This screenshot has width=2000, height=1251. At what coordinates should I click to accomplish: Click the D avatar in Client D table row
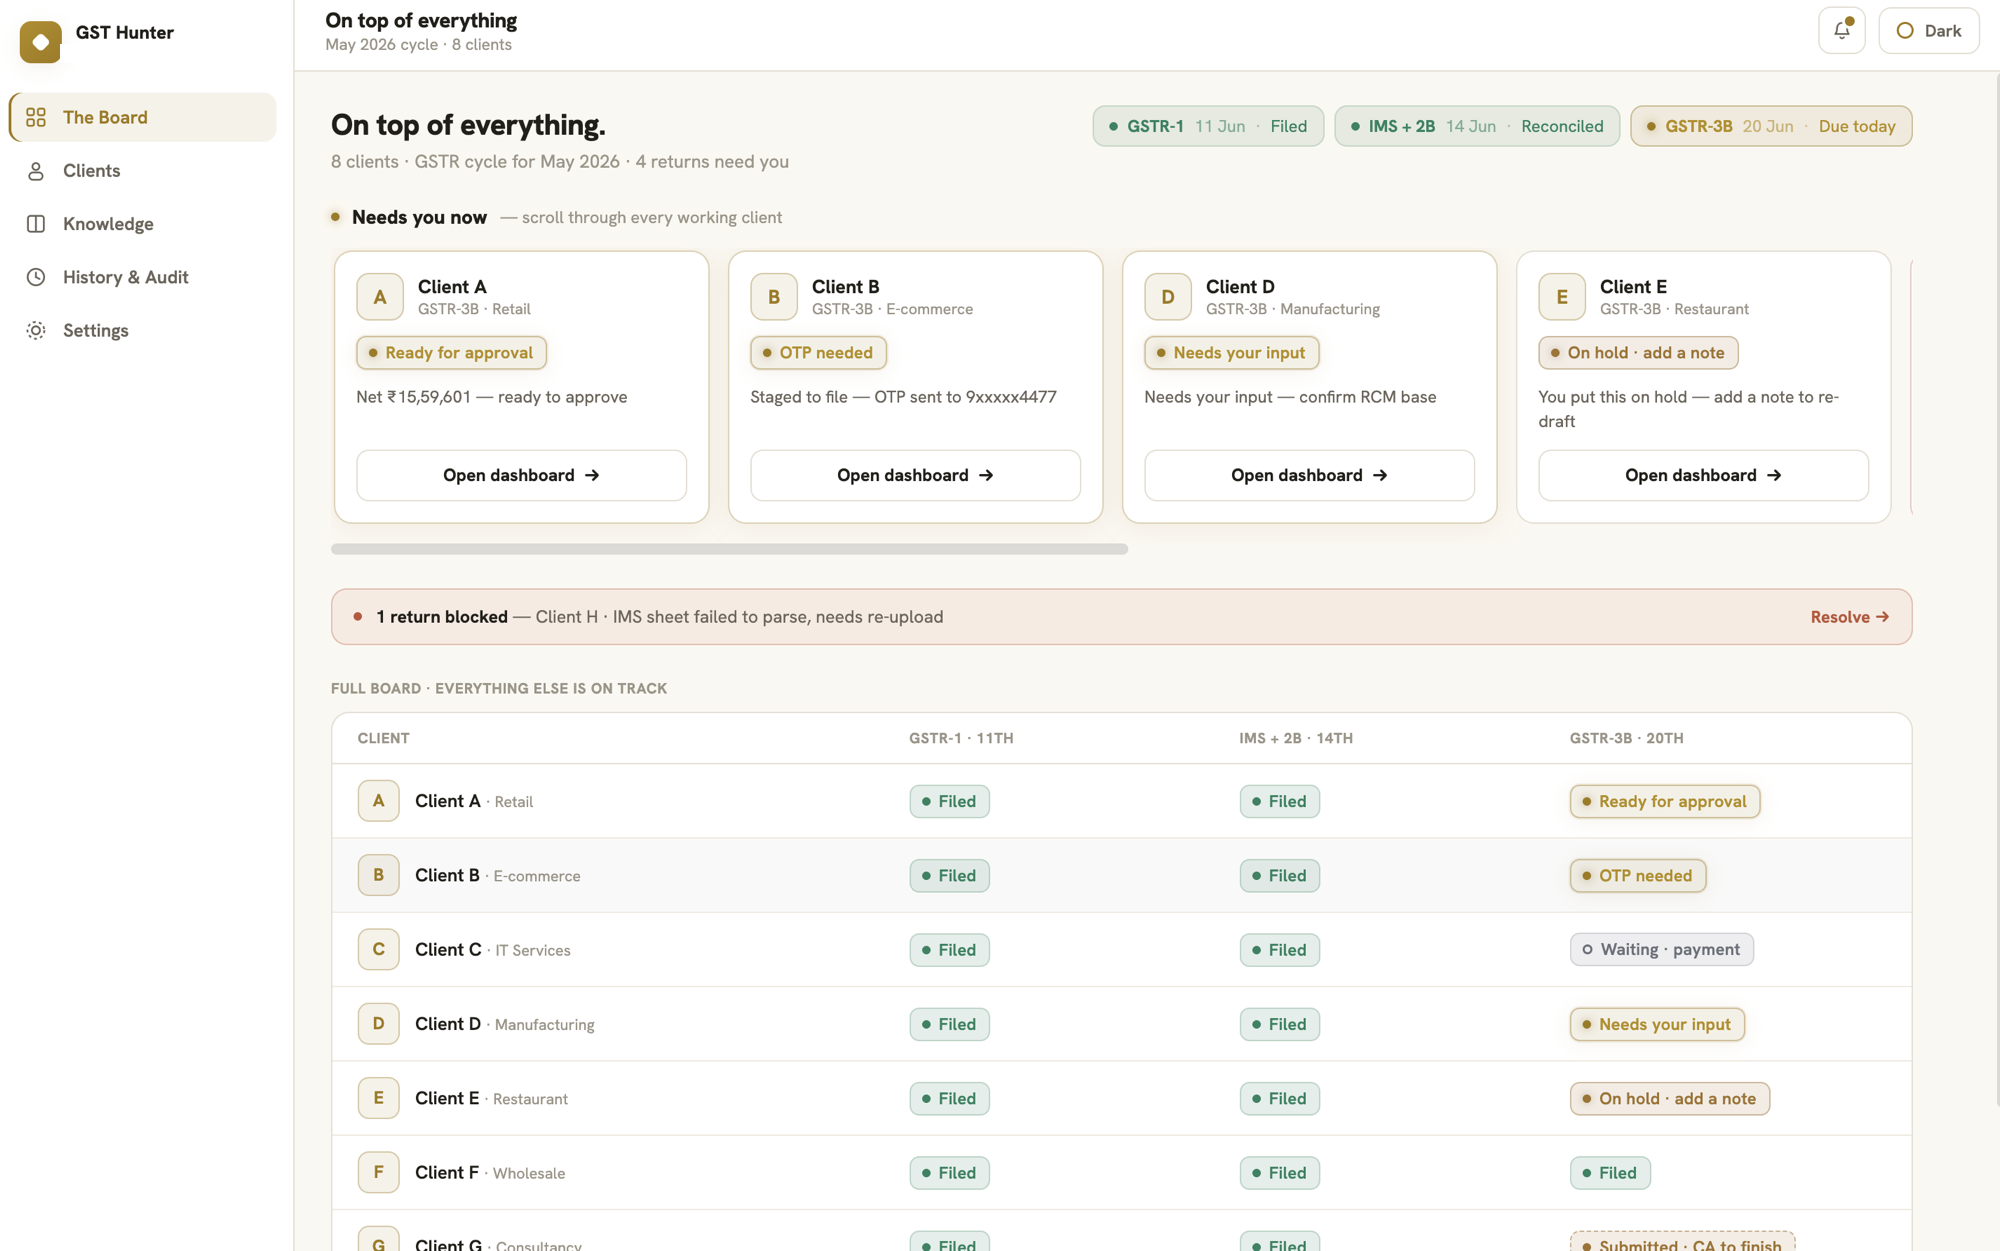[378, 1024]
